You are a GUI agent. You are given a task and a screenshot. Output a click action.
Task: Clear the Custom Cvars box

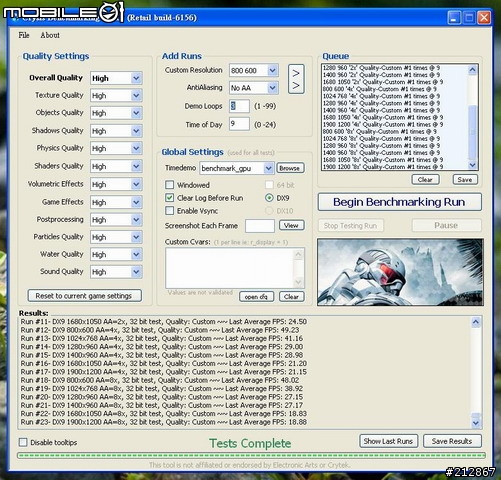[291, 297]
